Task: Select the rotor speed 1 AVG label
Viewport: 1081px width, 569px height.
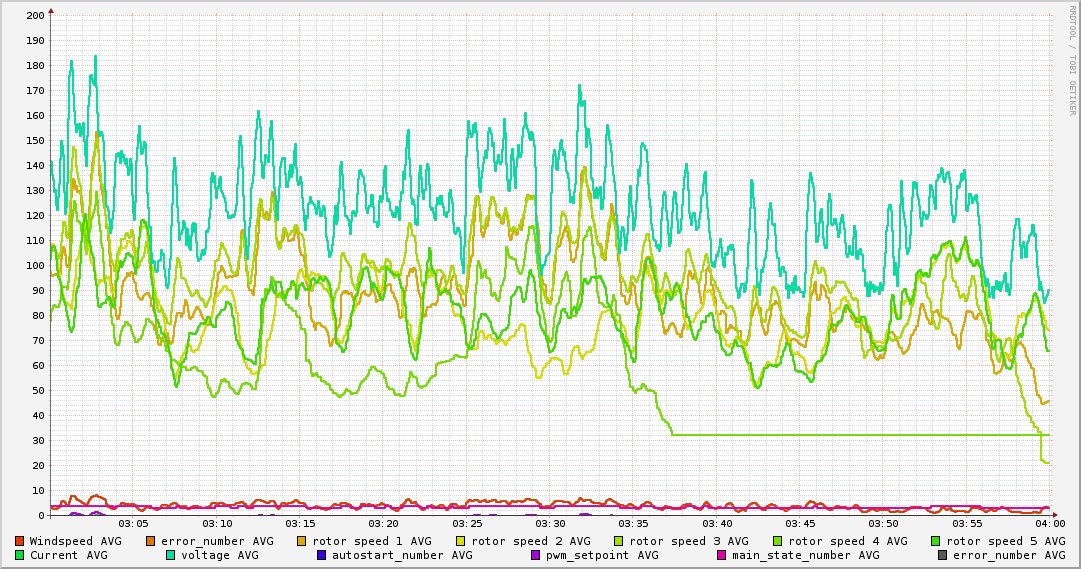Action: [x=372, y=541]
